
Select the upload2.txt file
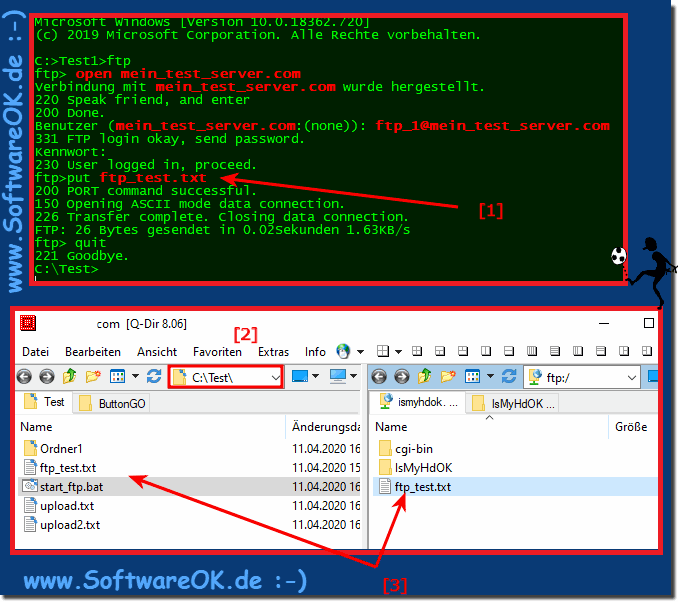[62, 525]
